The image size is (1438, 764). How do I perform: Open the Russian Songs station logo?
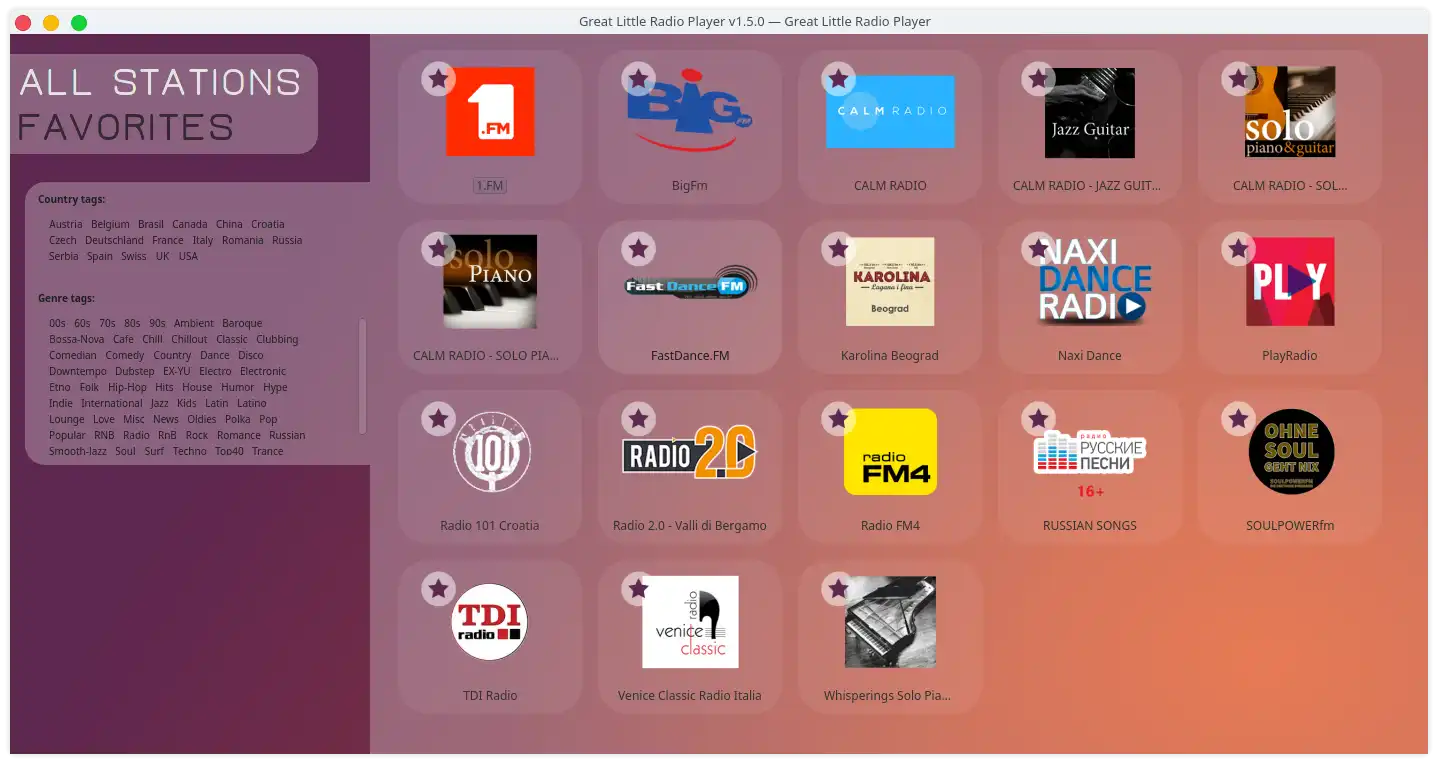tap(1090, 463)
